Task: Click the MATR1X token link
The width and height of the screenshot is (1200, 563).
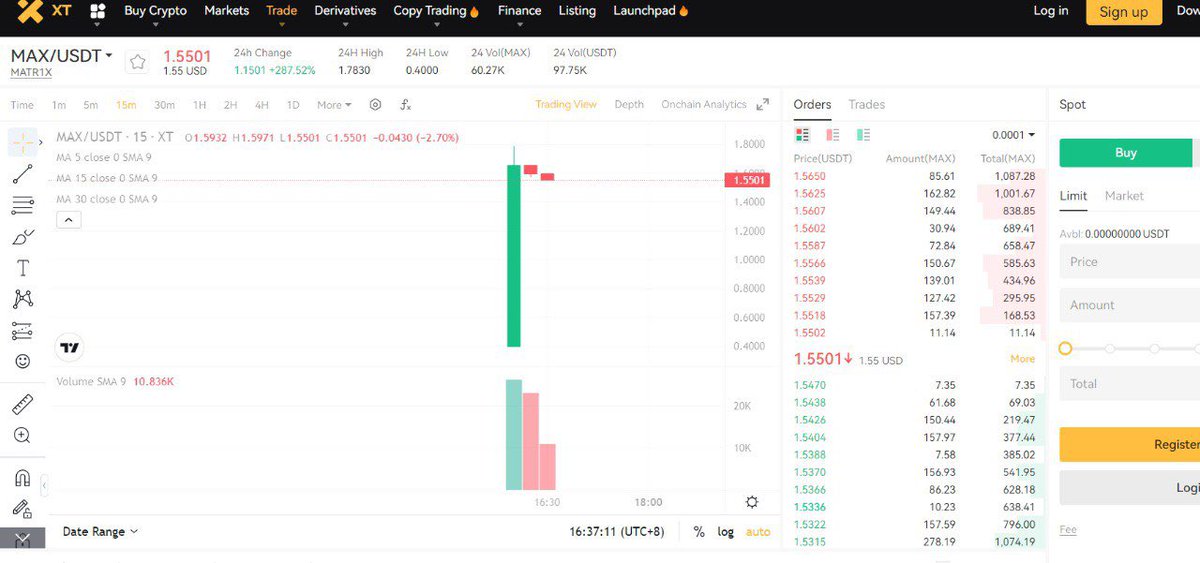Action: (31, 73)
